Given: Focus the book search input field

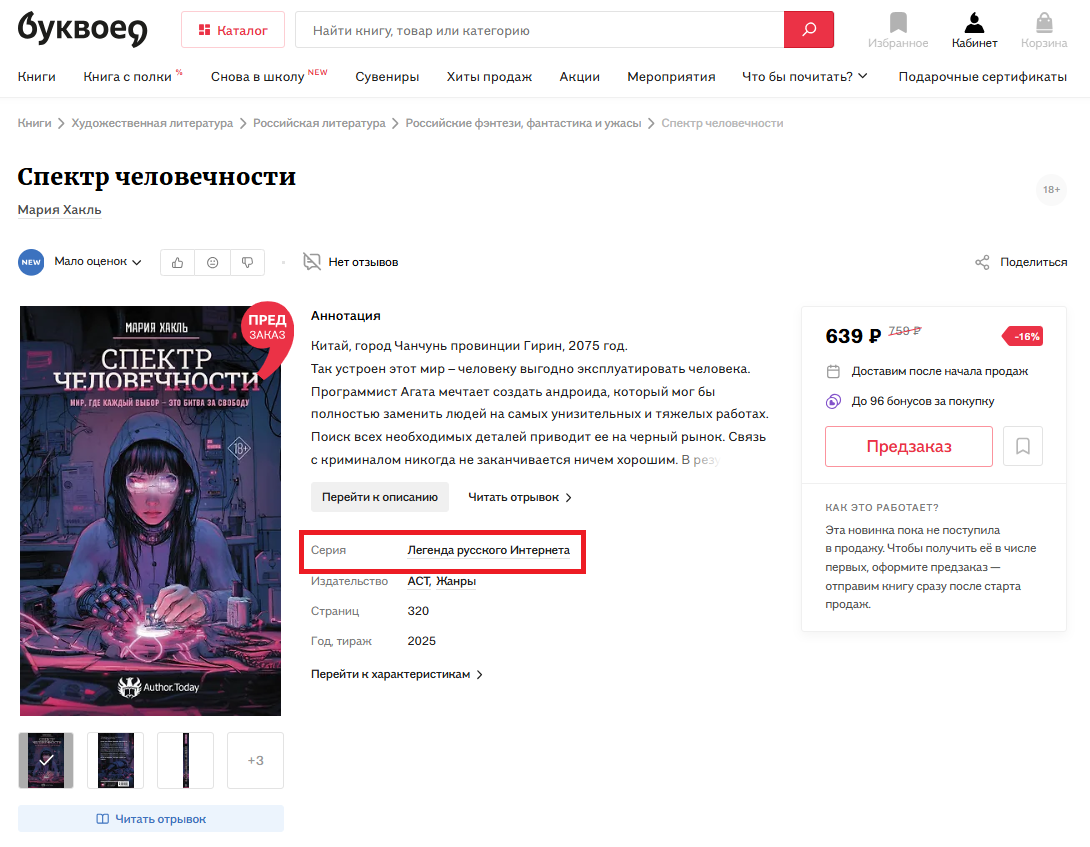Looking at the screenshot, I should (539, 30).
